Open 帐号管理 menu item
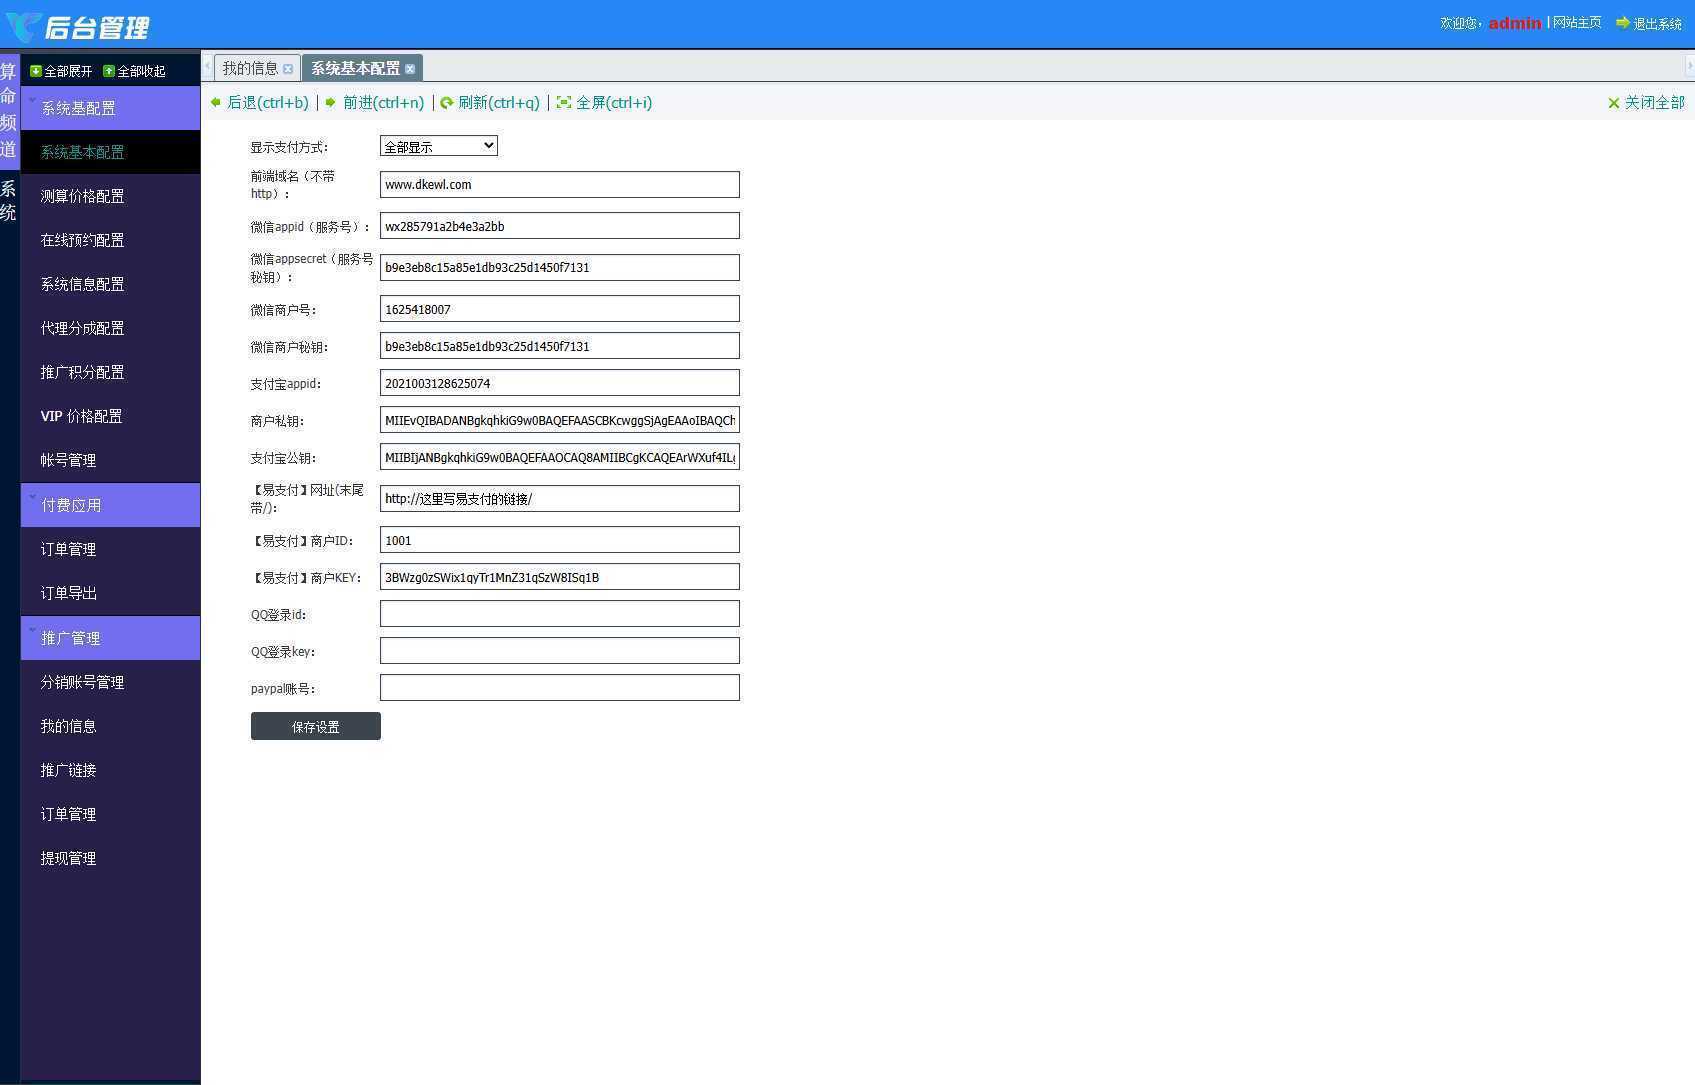Image resolution: width=1695 pixels, height=1085 pixels. tap(110, 460)
